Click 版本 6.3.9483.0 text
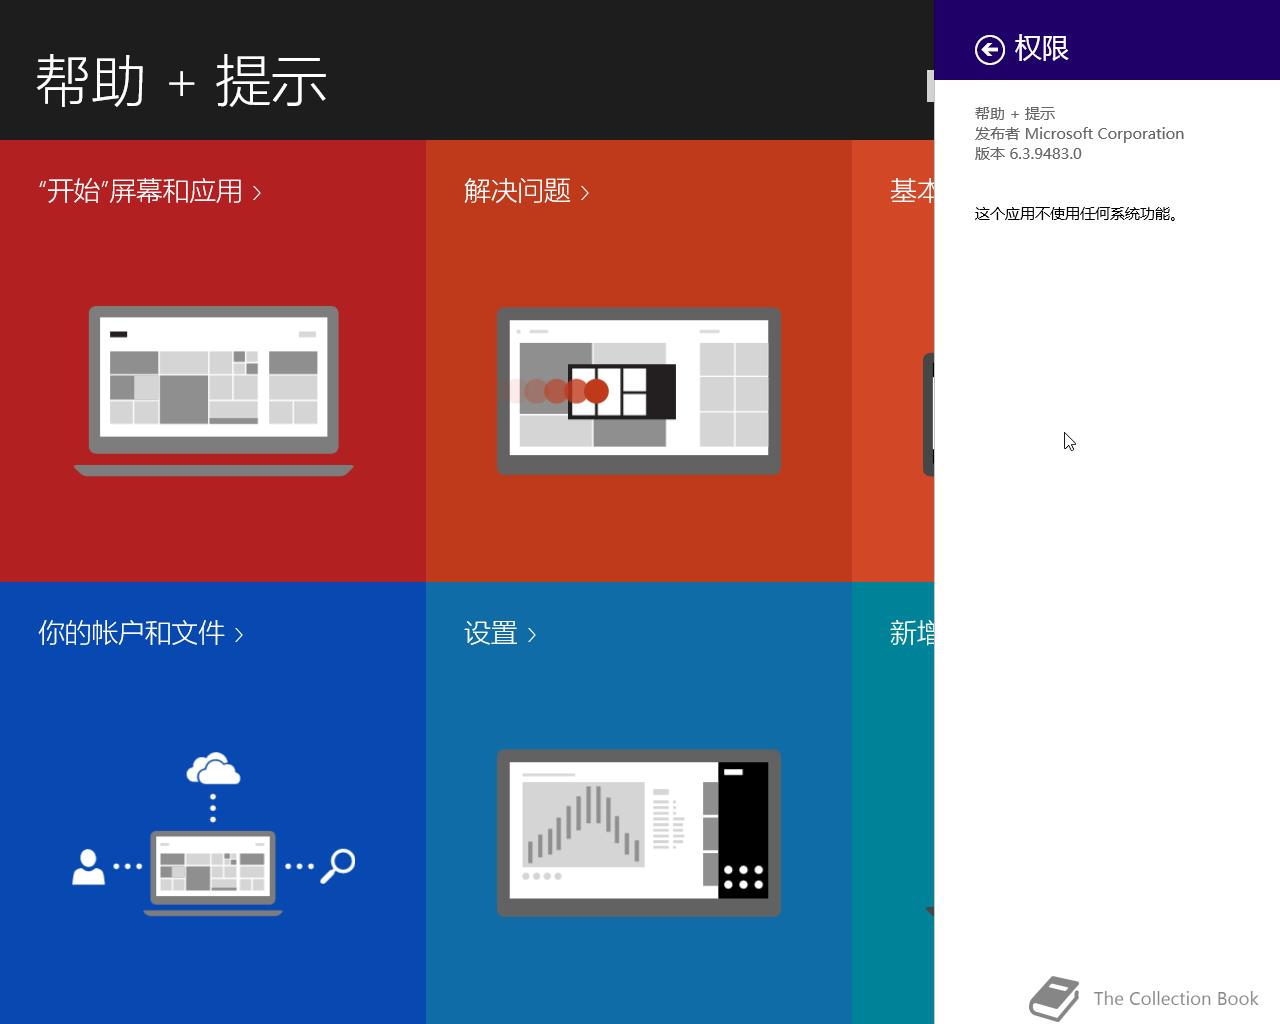The height and width of the screenshot is (1024, 1280). [1028, 153]
